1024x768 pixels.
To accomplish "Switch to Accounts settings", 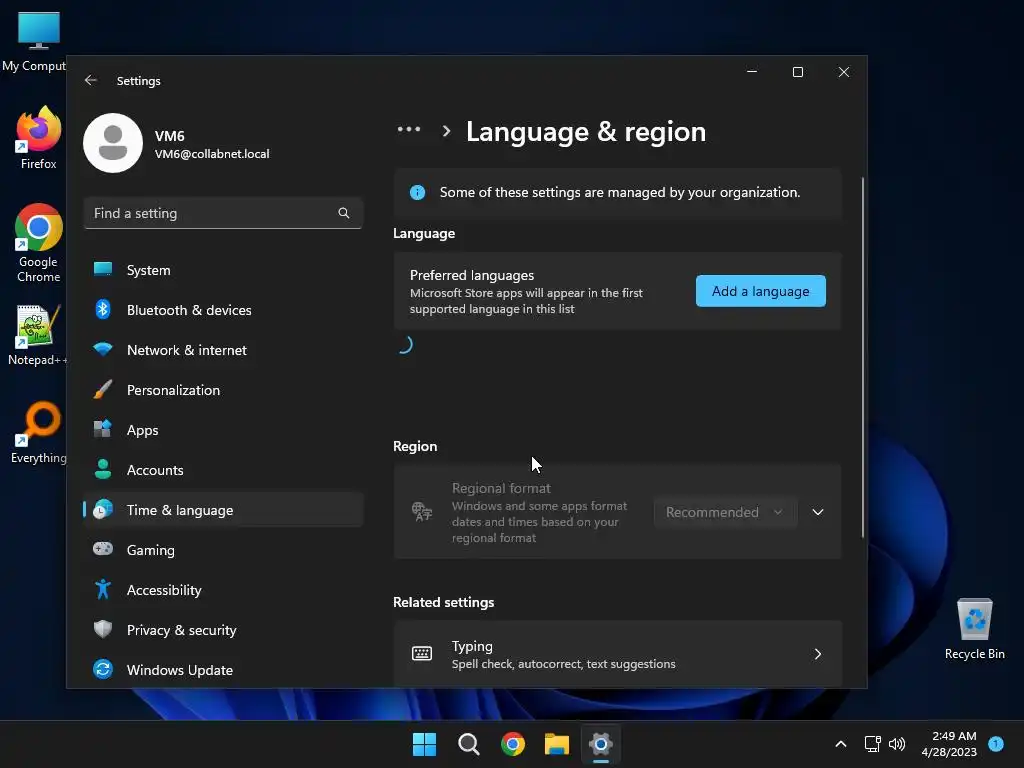I will coord(223,470).
